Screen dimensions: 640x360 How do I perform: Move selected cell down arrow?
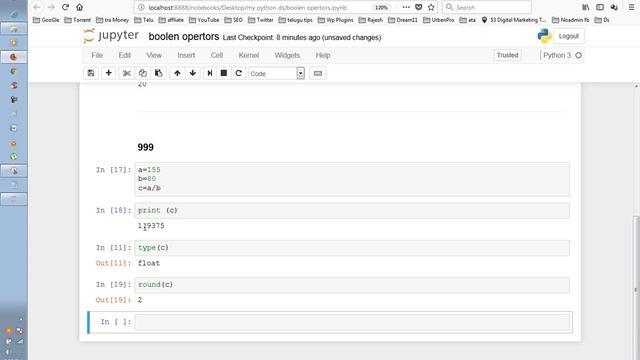193,73
